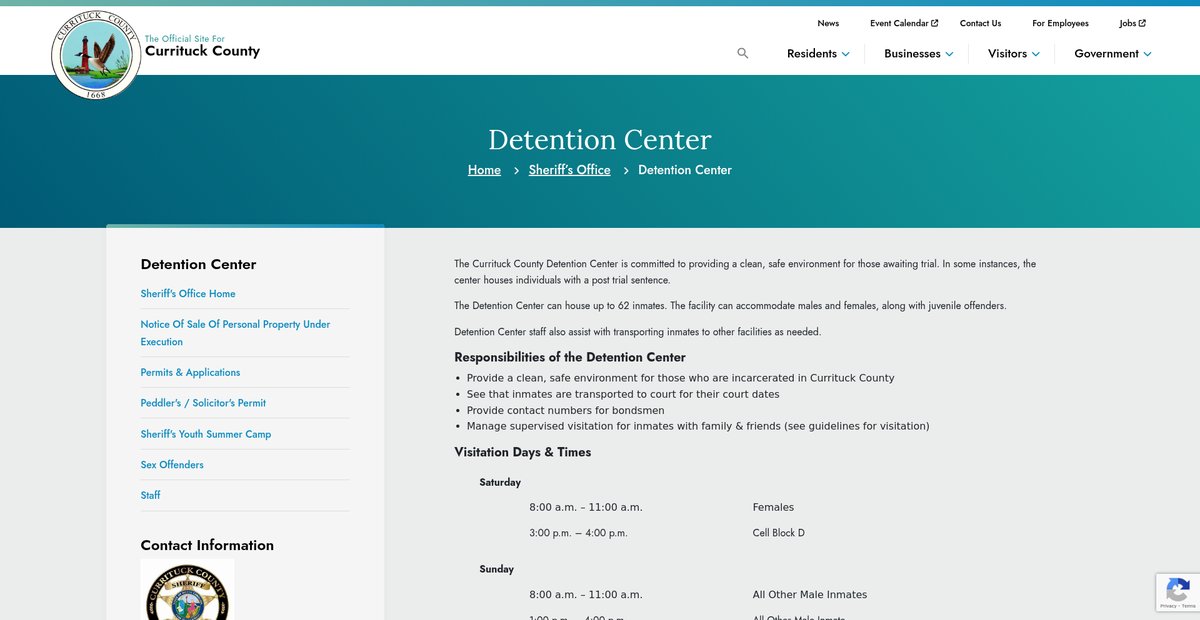Open Permits & Applications in sidebar
Image resolution: width=1200 pixels, height=620 pixels.
(190, 373)
